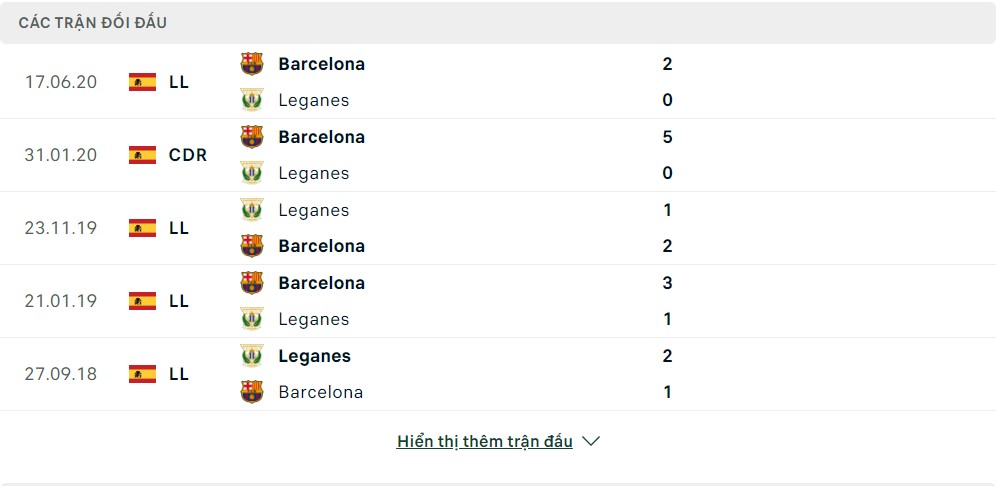Click 'Hiển thị thêm trận đấu' link
Viewport: 997px width, 486px height.
pos(484,441)
